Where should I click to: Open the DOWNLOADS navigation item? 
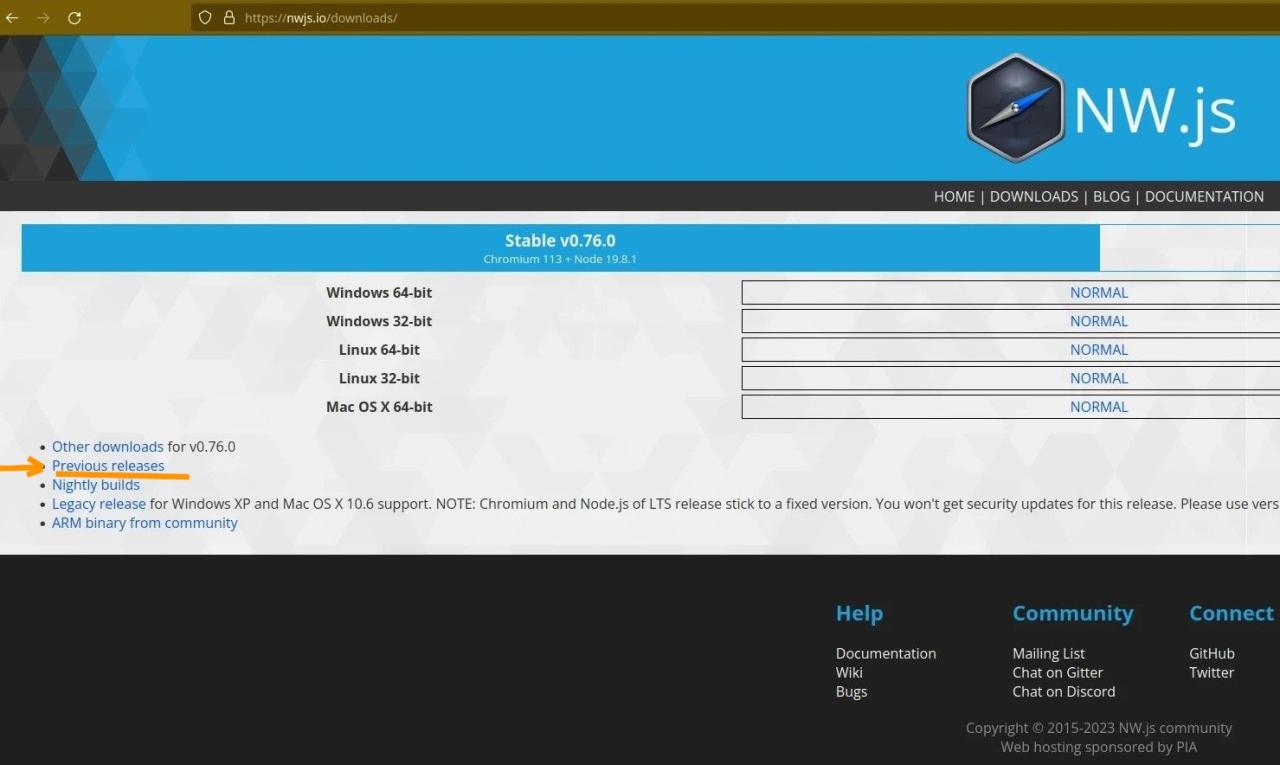click(1033, 197)
